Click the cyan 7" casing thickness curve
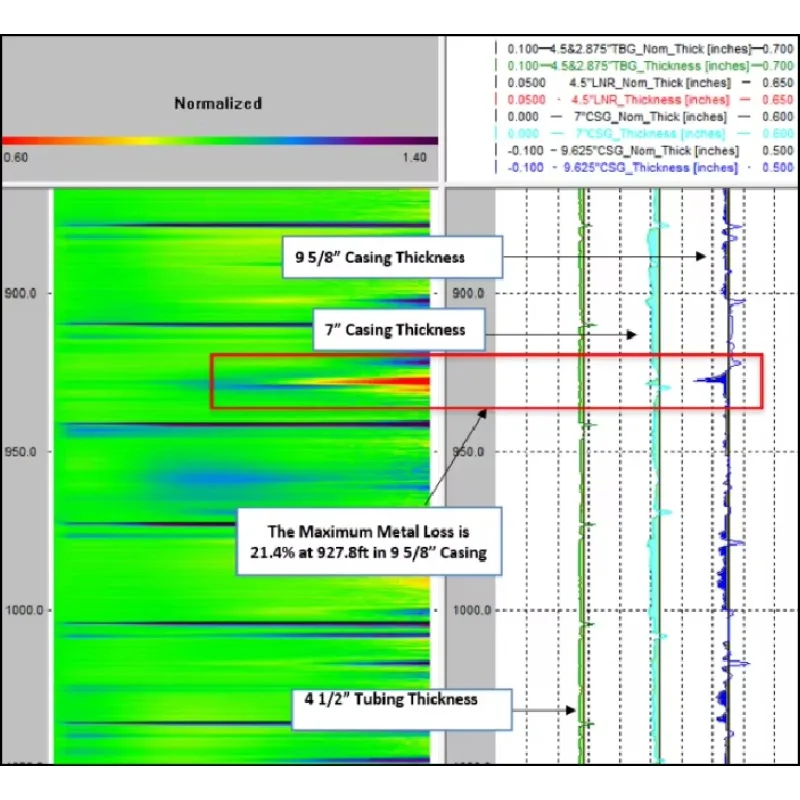 (x=655, y=474)
